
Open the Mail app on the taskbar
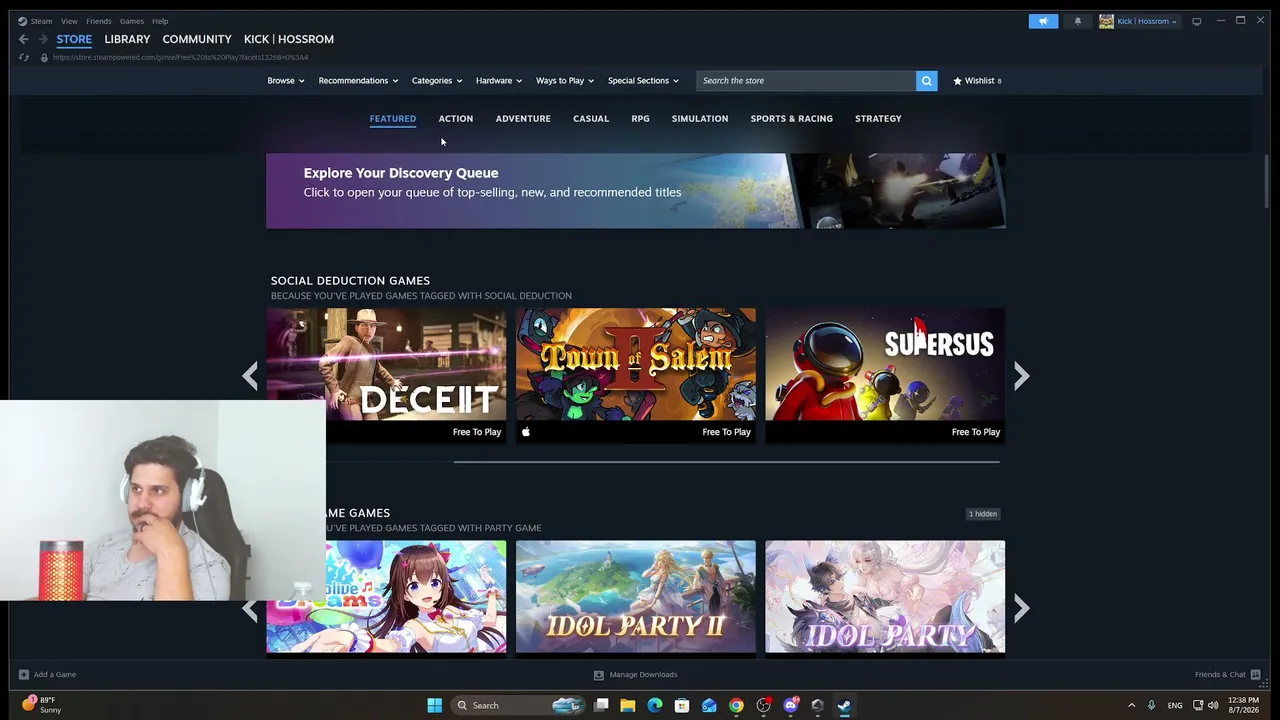[x=709, y=706]
